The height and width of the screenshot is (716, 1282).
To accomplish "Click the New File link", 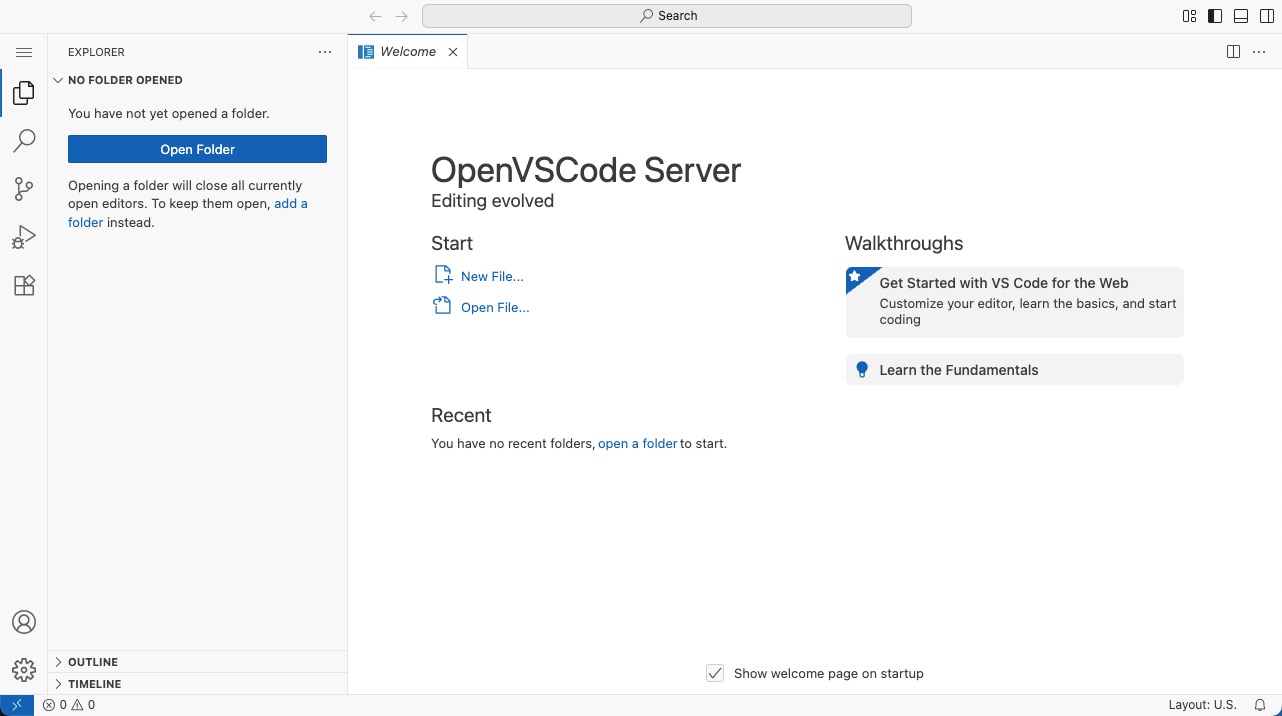I will (492, 276).
